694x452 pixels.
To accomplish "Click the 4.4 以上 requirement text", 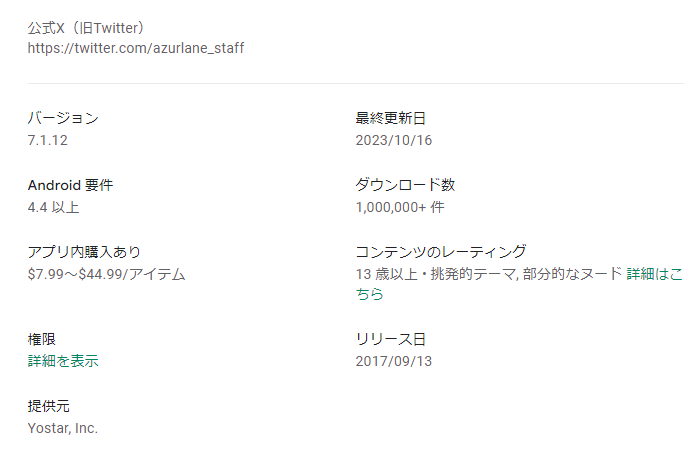I will click(x=53, y=207).
